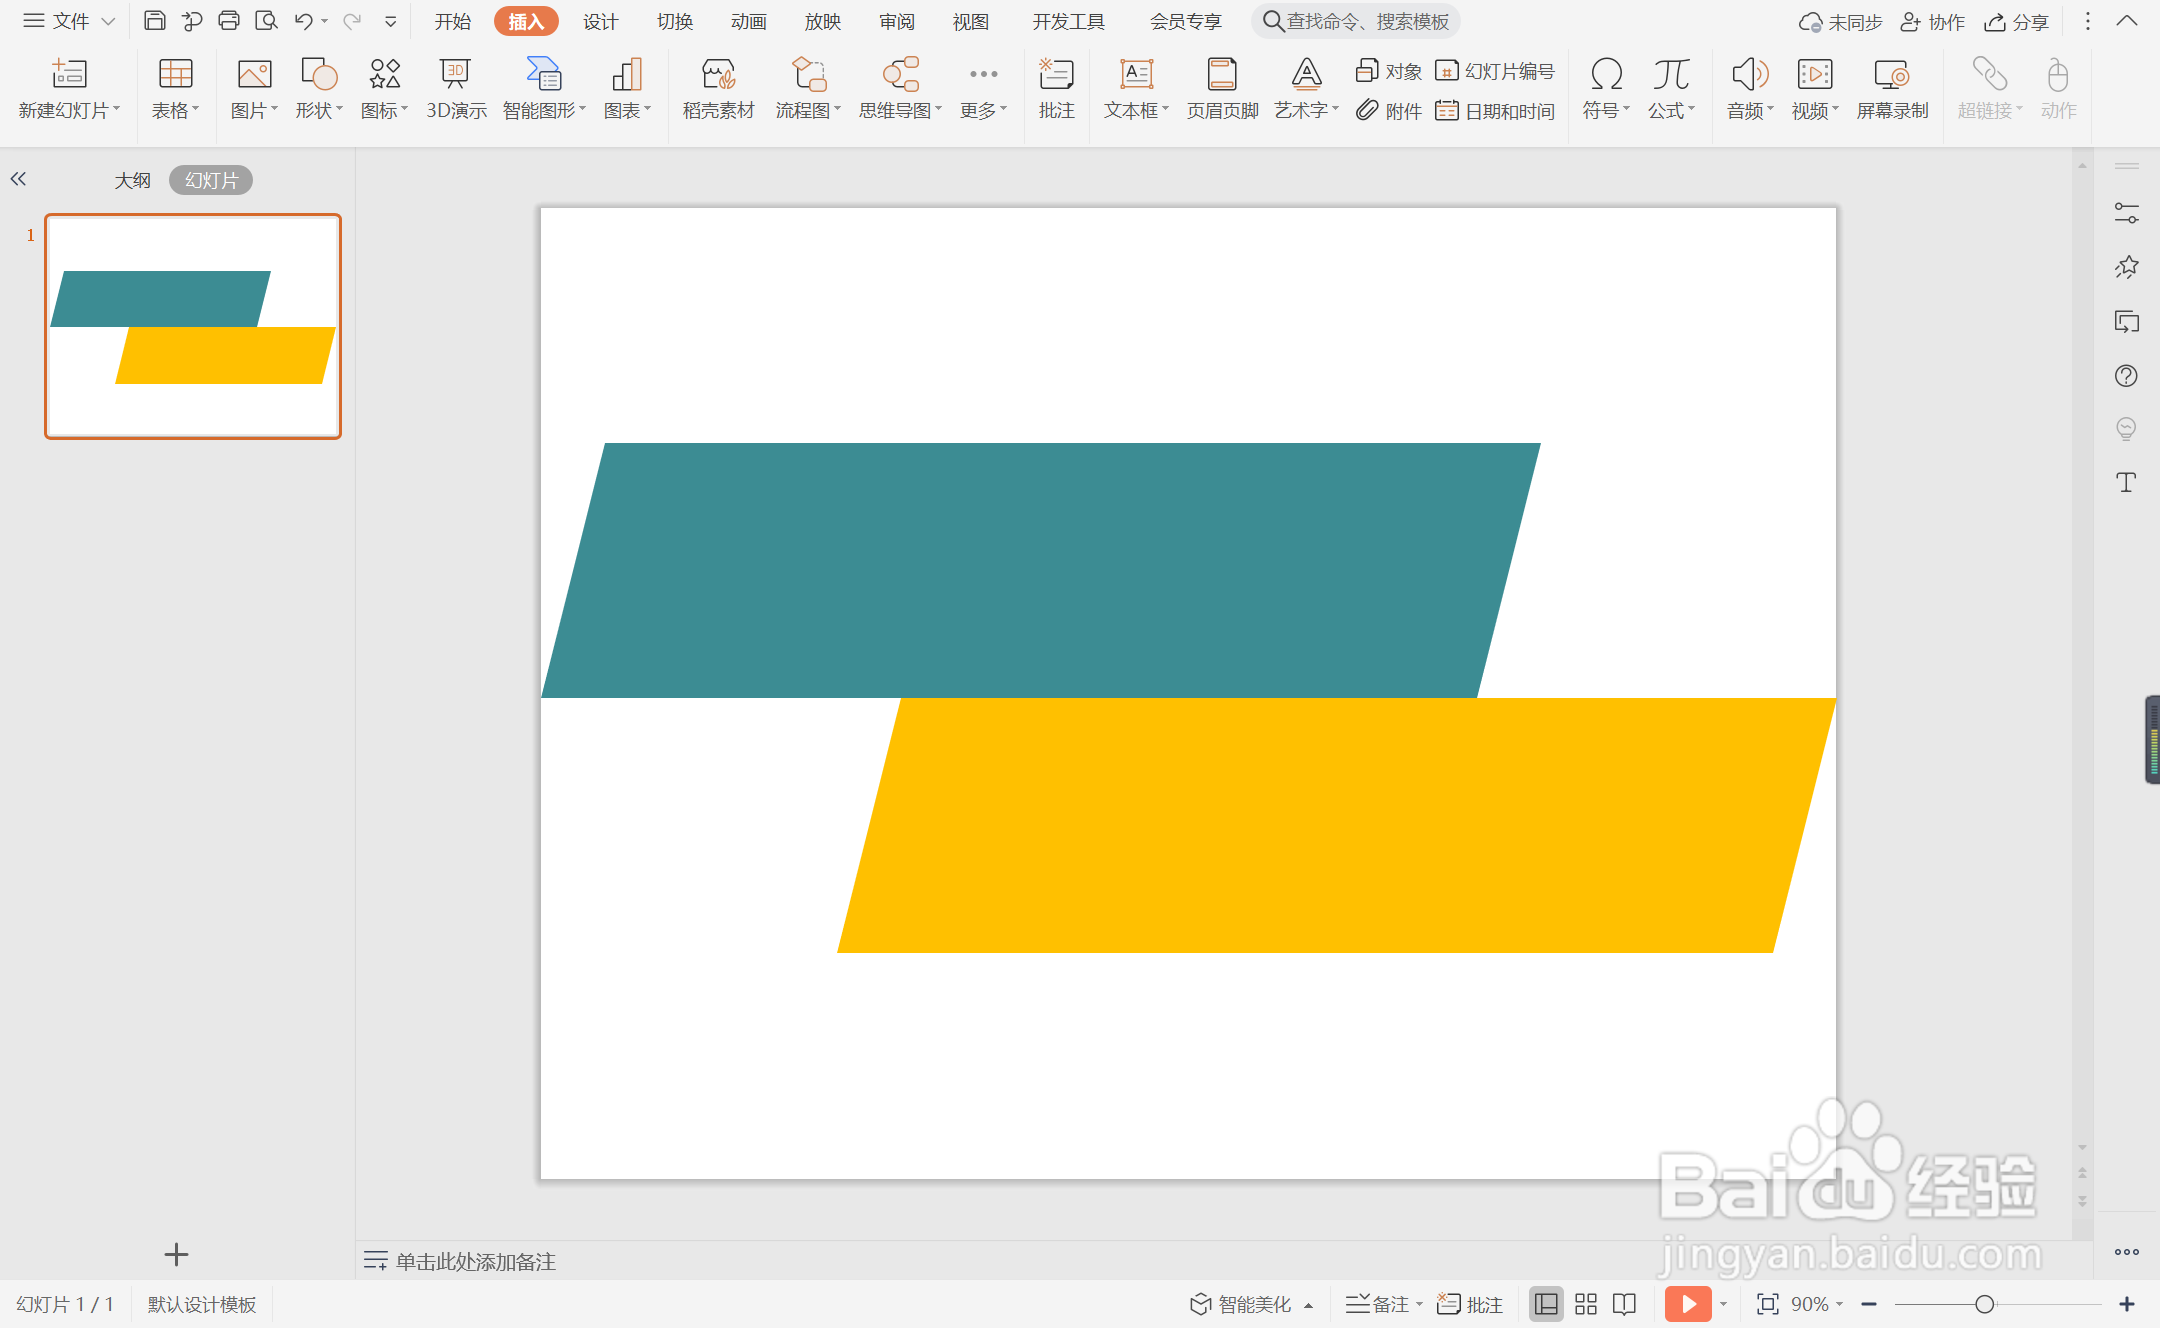Start slideshow with orange play button
This screenshot has height=1328, width=2160.
[x=1688, y=1304]
